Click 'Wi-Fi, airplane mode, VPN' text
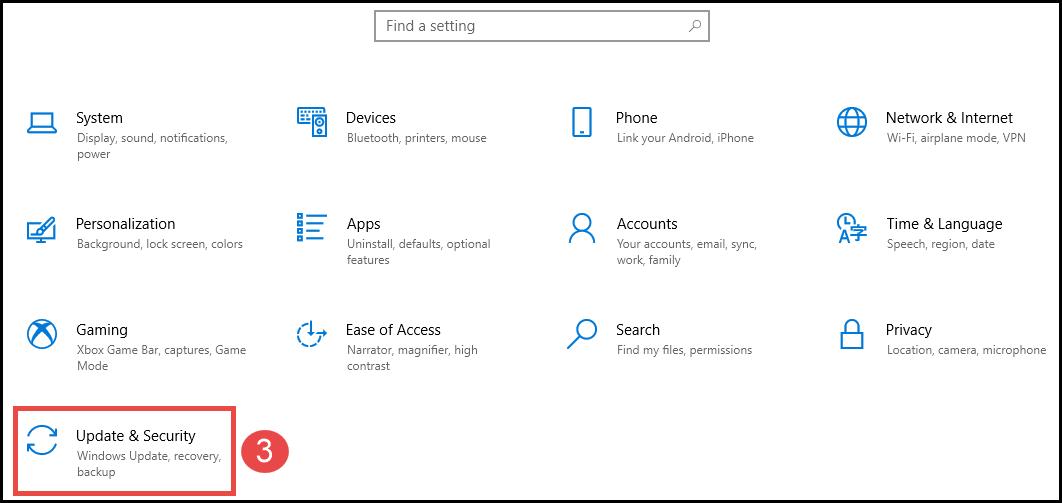This screenshot has height=503, width=1062. point(956,138)
